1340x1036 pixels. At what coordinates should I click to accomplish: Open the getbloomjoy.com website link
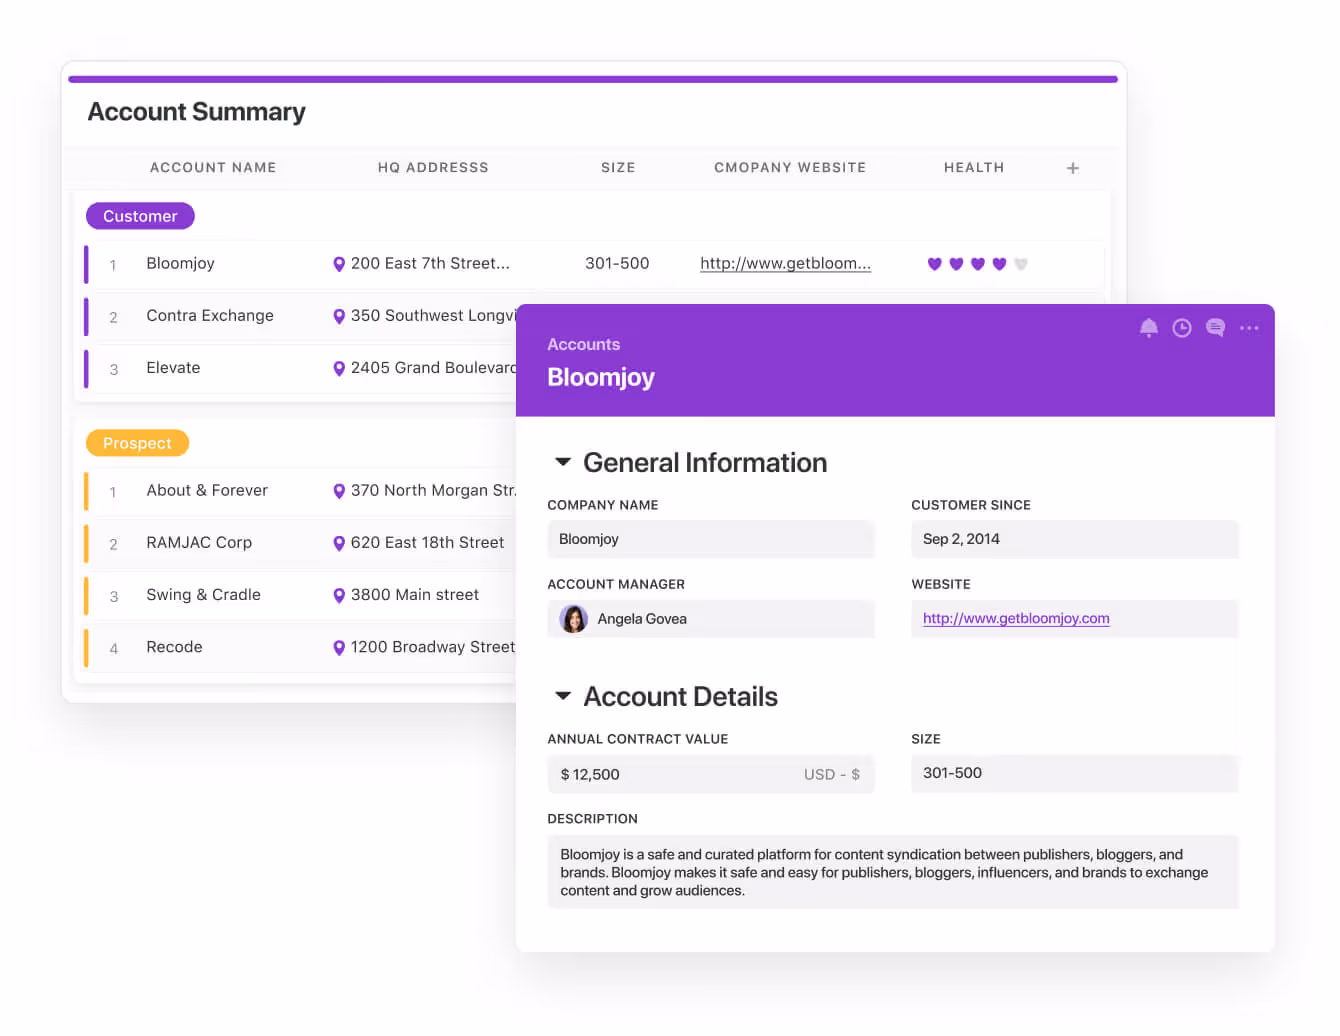click(x=1015, y=619)
